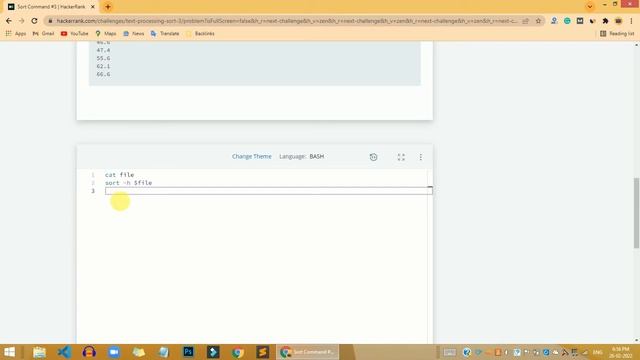The height and width of the screenshot is (360, 640).
Task: Open the Chrome profile avatar
Action: tap(618, 21)
